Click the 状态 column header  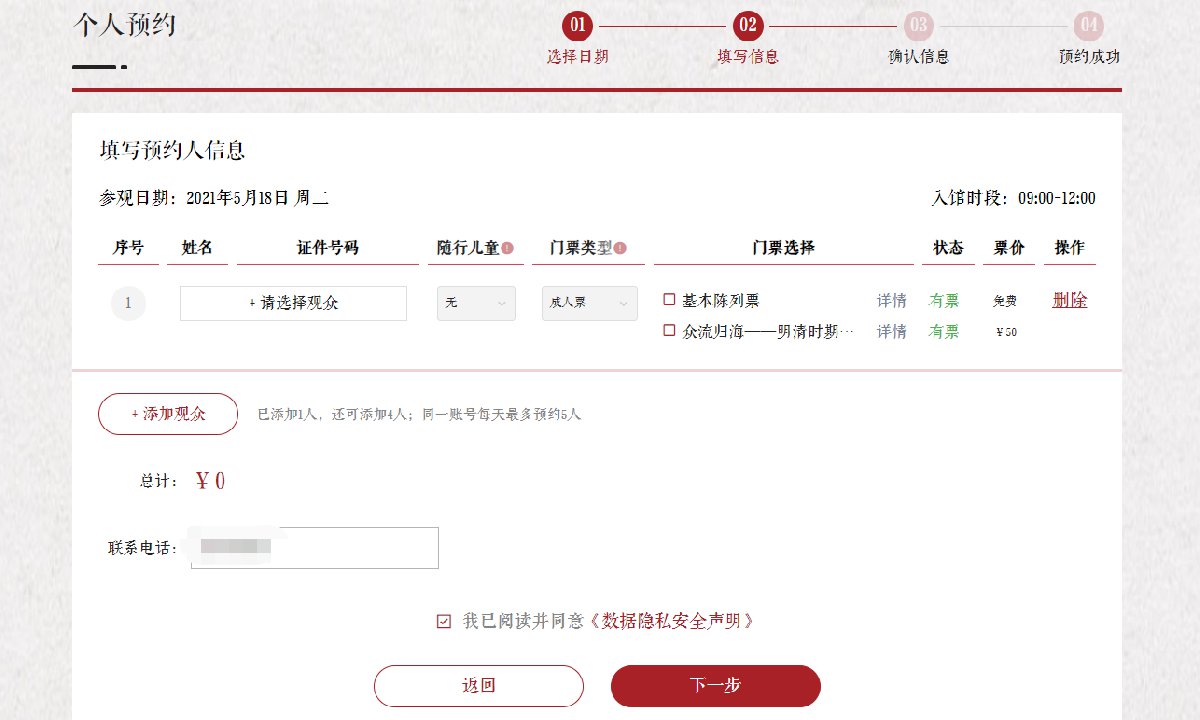click(x=948, y=248)
